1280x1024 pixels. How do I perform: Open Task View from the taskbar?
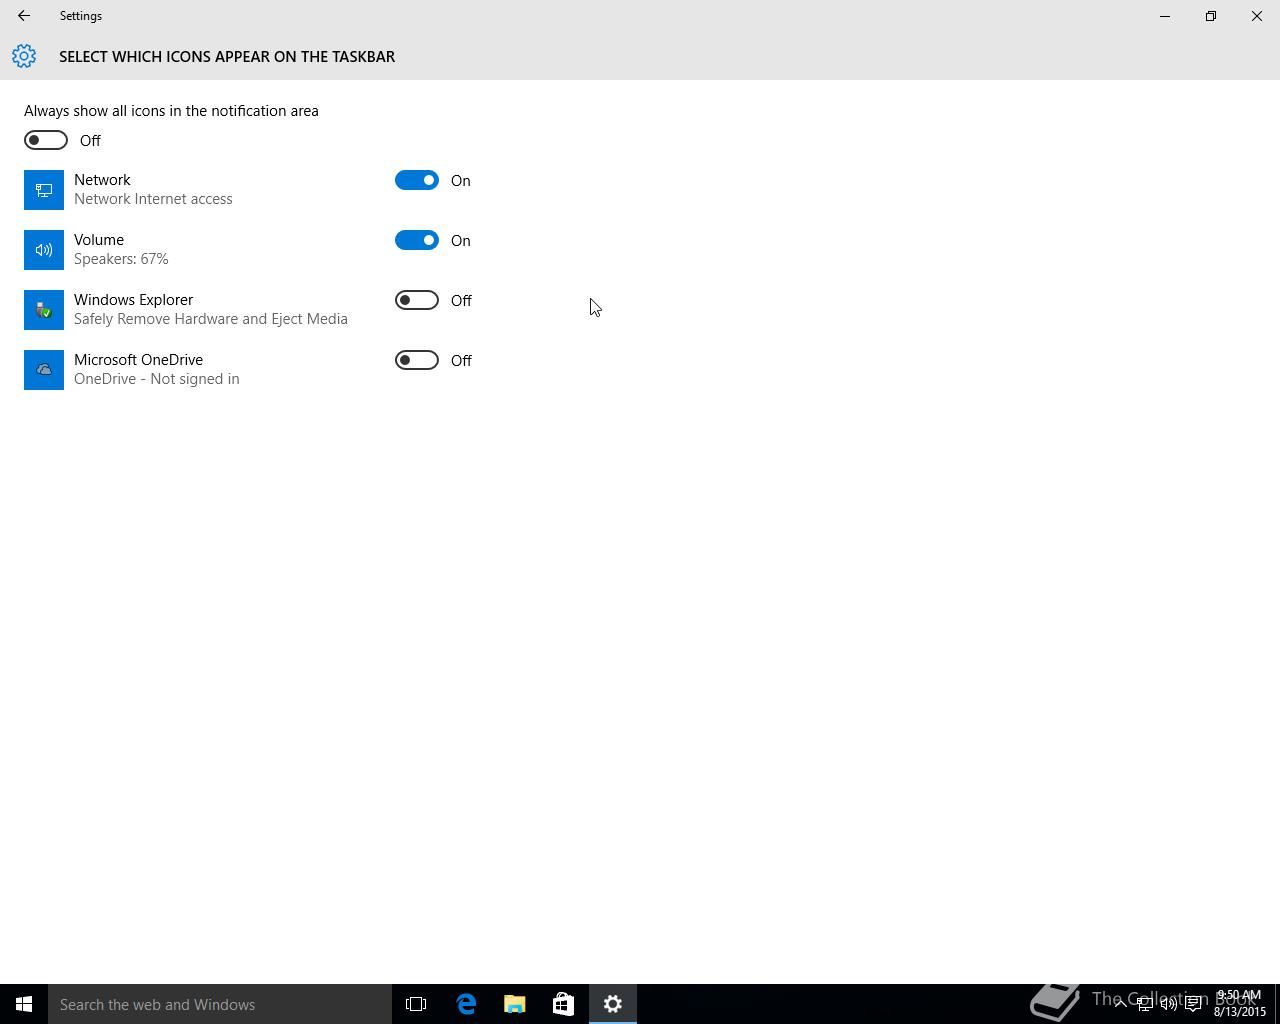(416, 1004)
